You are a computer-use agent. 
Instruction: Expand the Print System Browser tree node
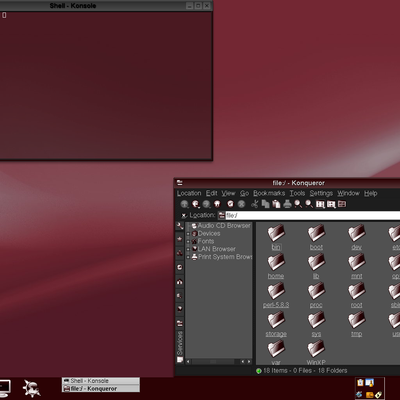[x=188, y=257]
